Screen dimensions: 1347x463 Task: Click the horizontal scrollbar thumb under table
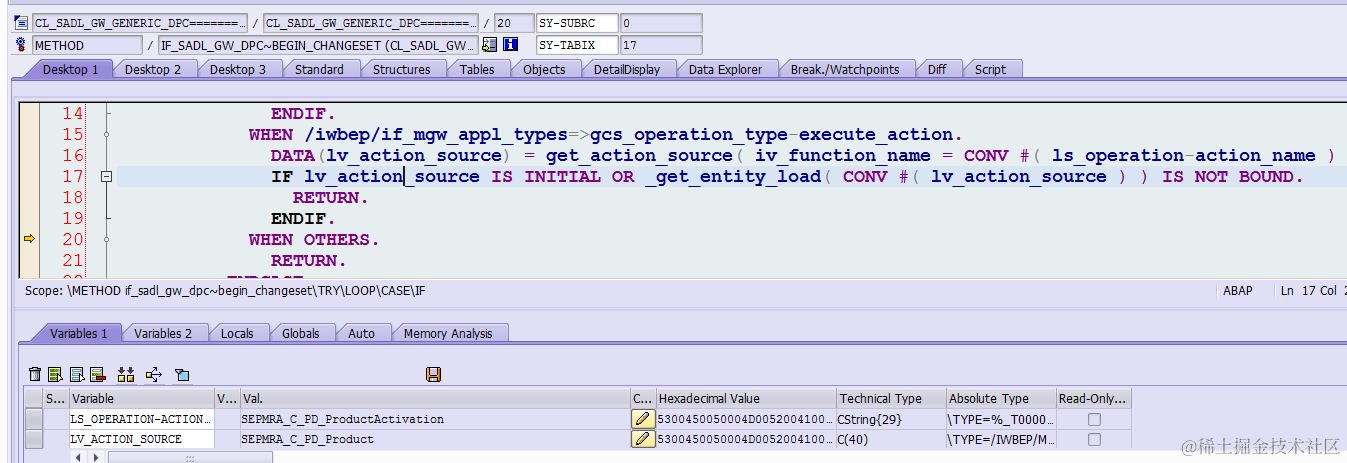click(x=190, y=457)
